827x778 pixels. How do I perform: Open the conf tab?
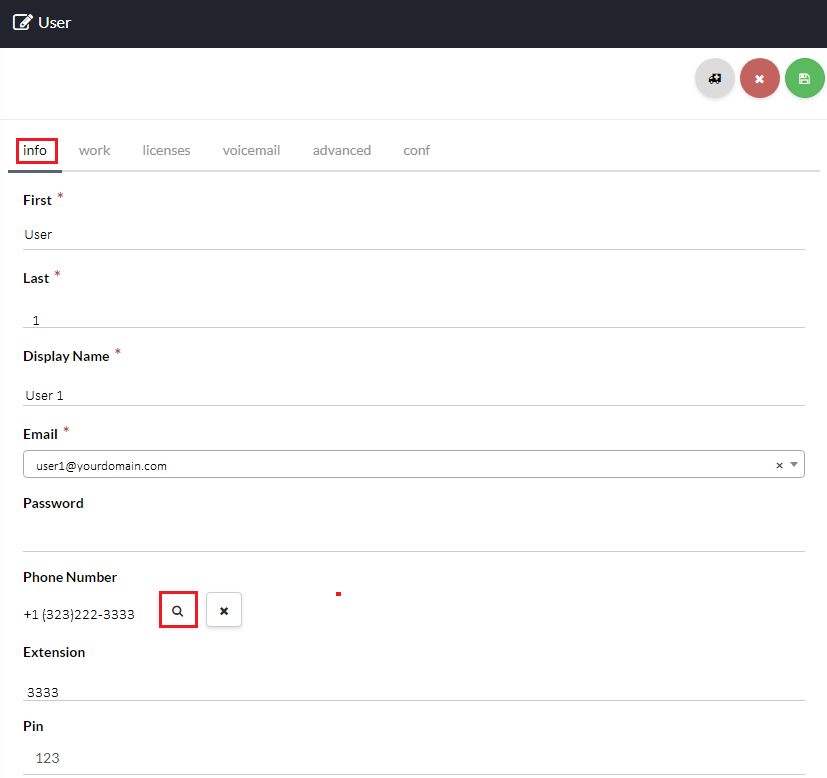pos(416,150)
